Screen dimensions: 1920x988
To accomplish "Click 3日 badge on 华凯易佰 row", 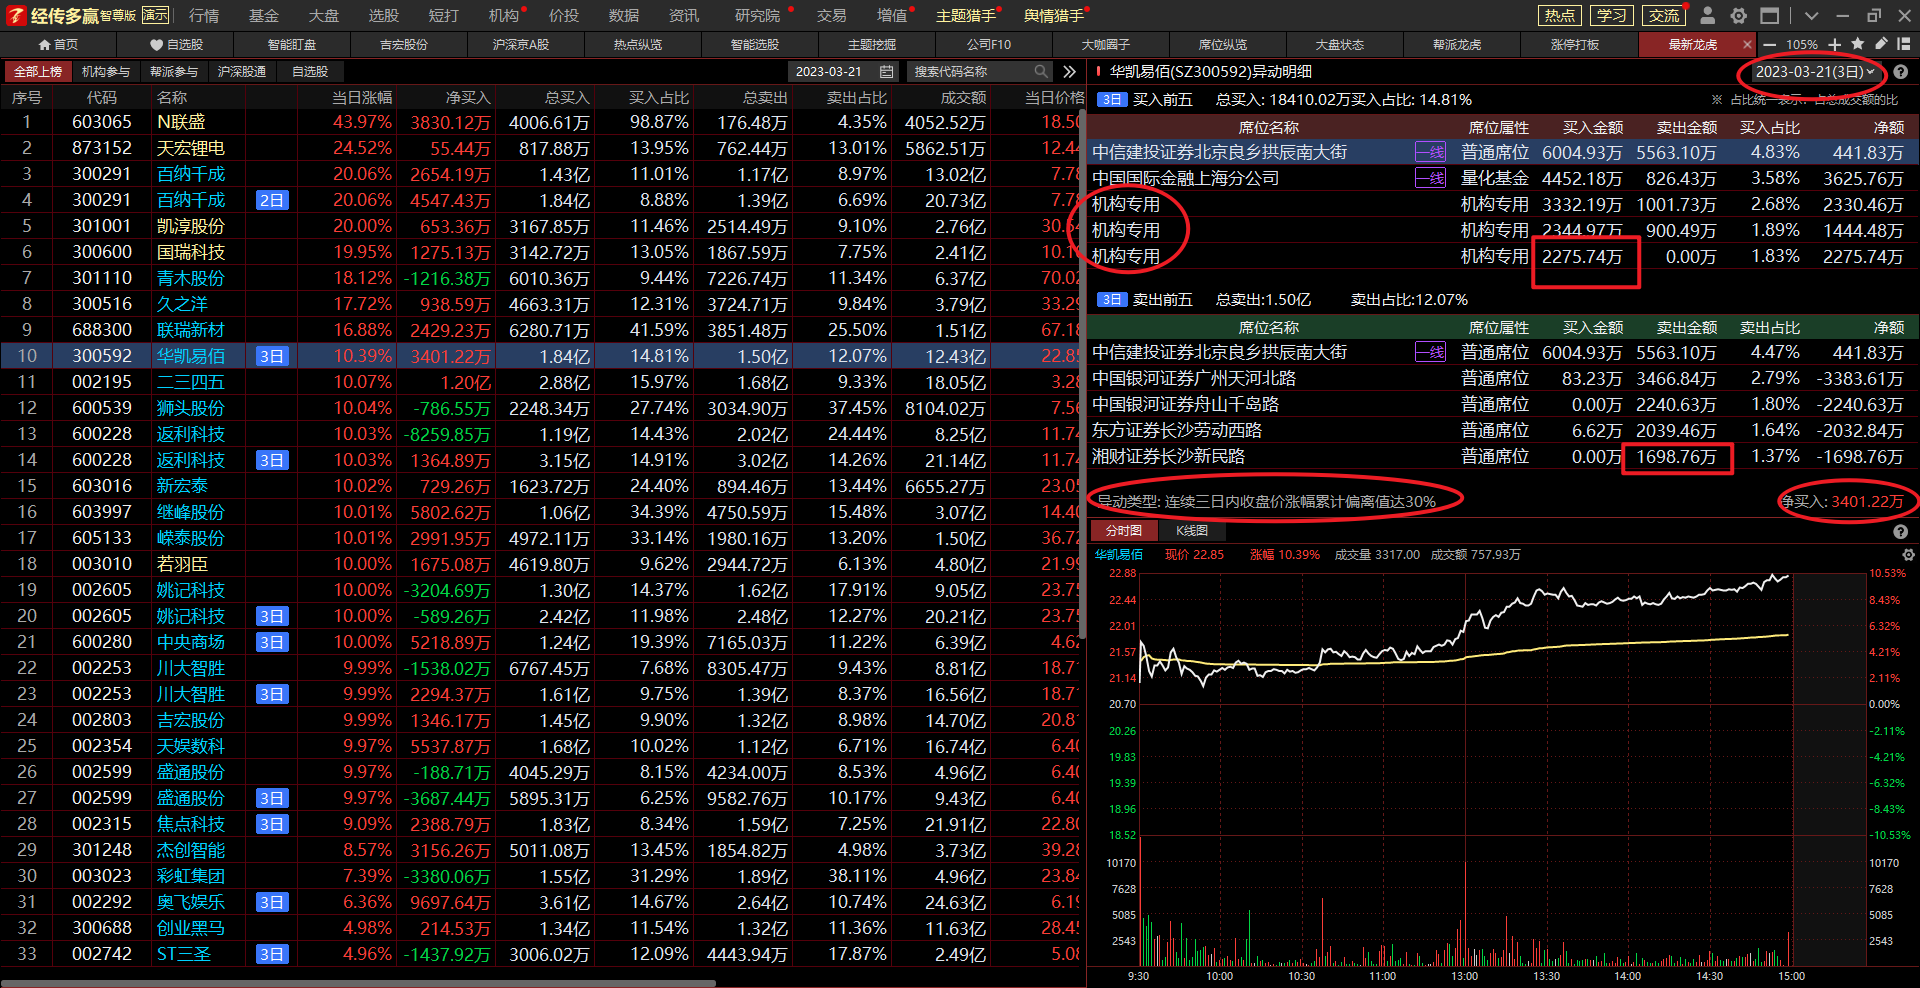I will click(x=272, y=356).
